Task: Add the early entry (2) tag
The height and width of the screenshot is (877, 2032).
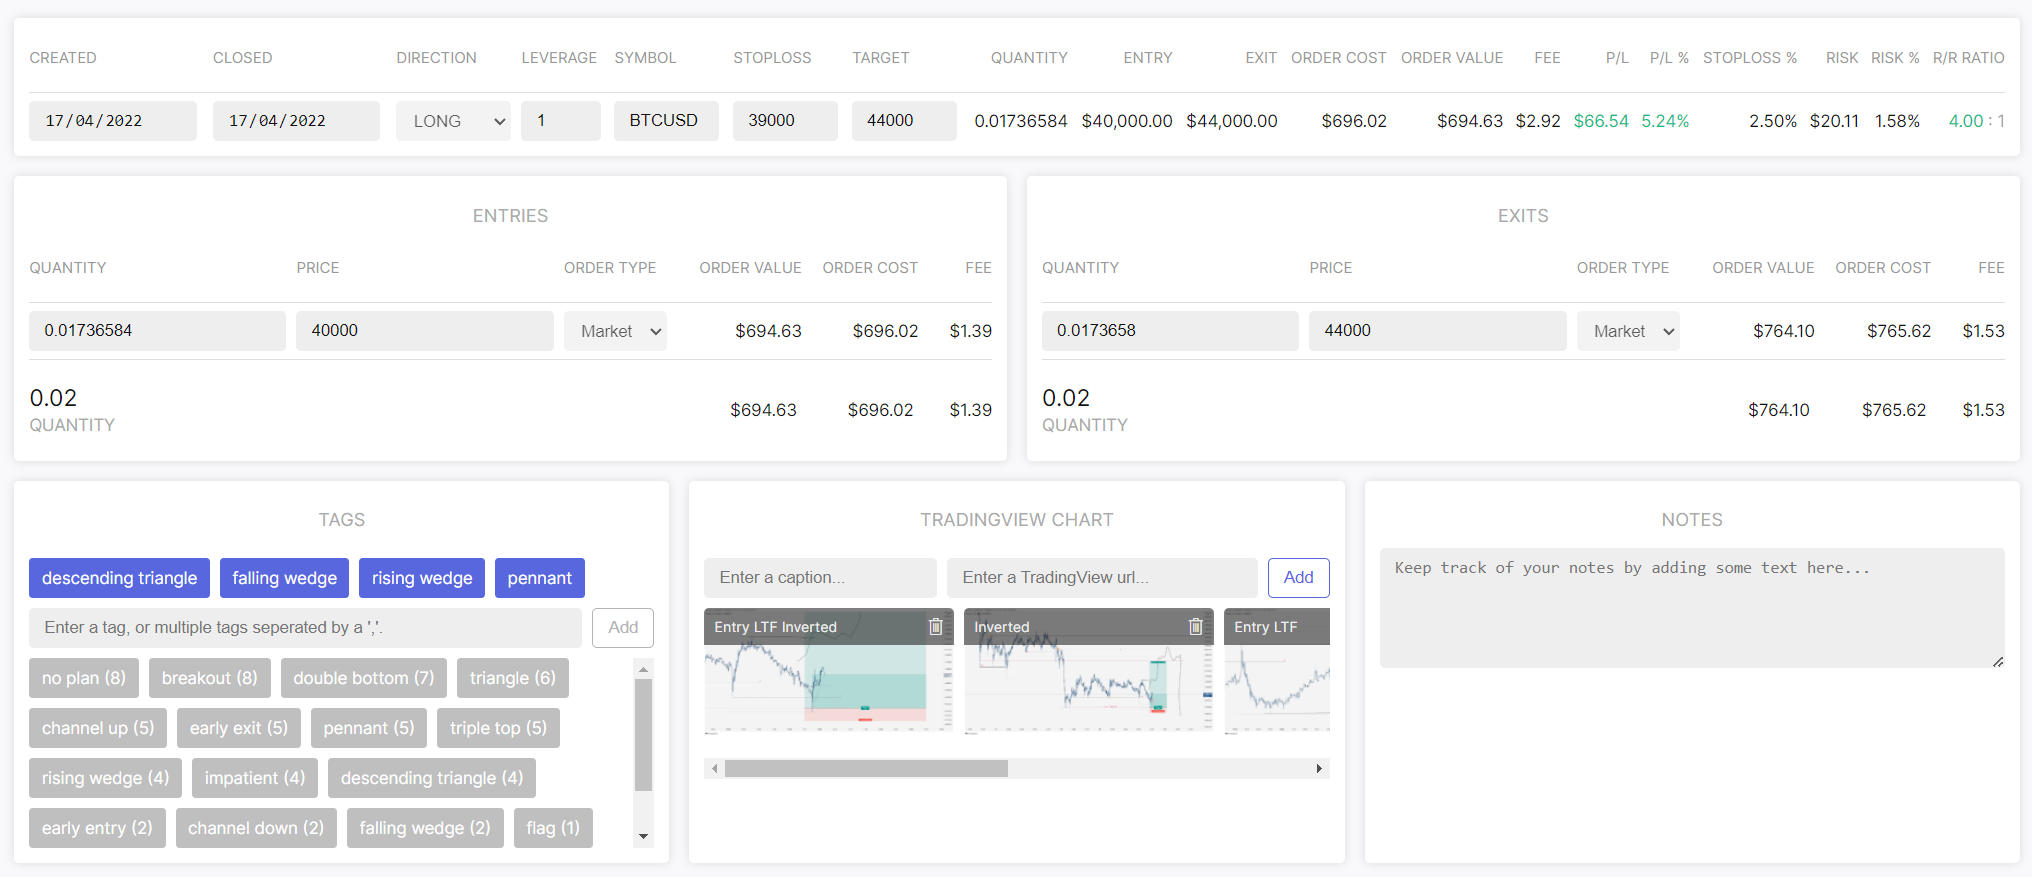Action: (x=97, y=828)
